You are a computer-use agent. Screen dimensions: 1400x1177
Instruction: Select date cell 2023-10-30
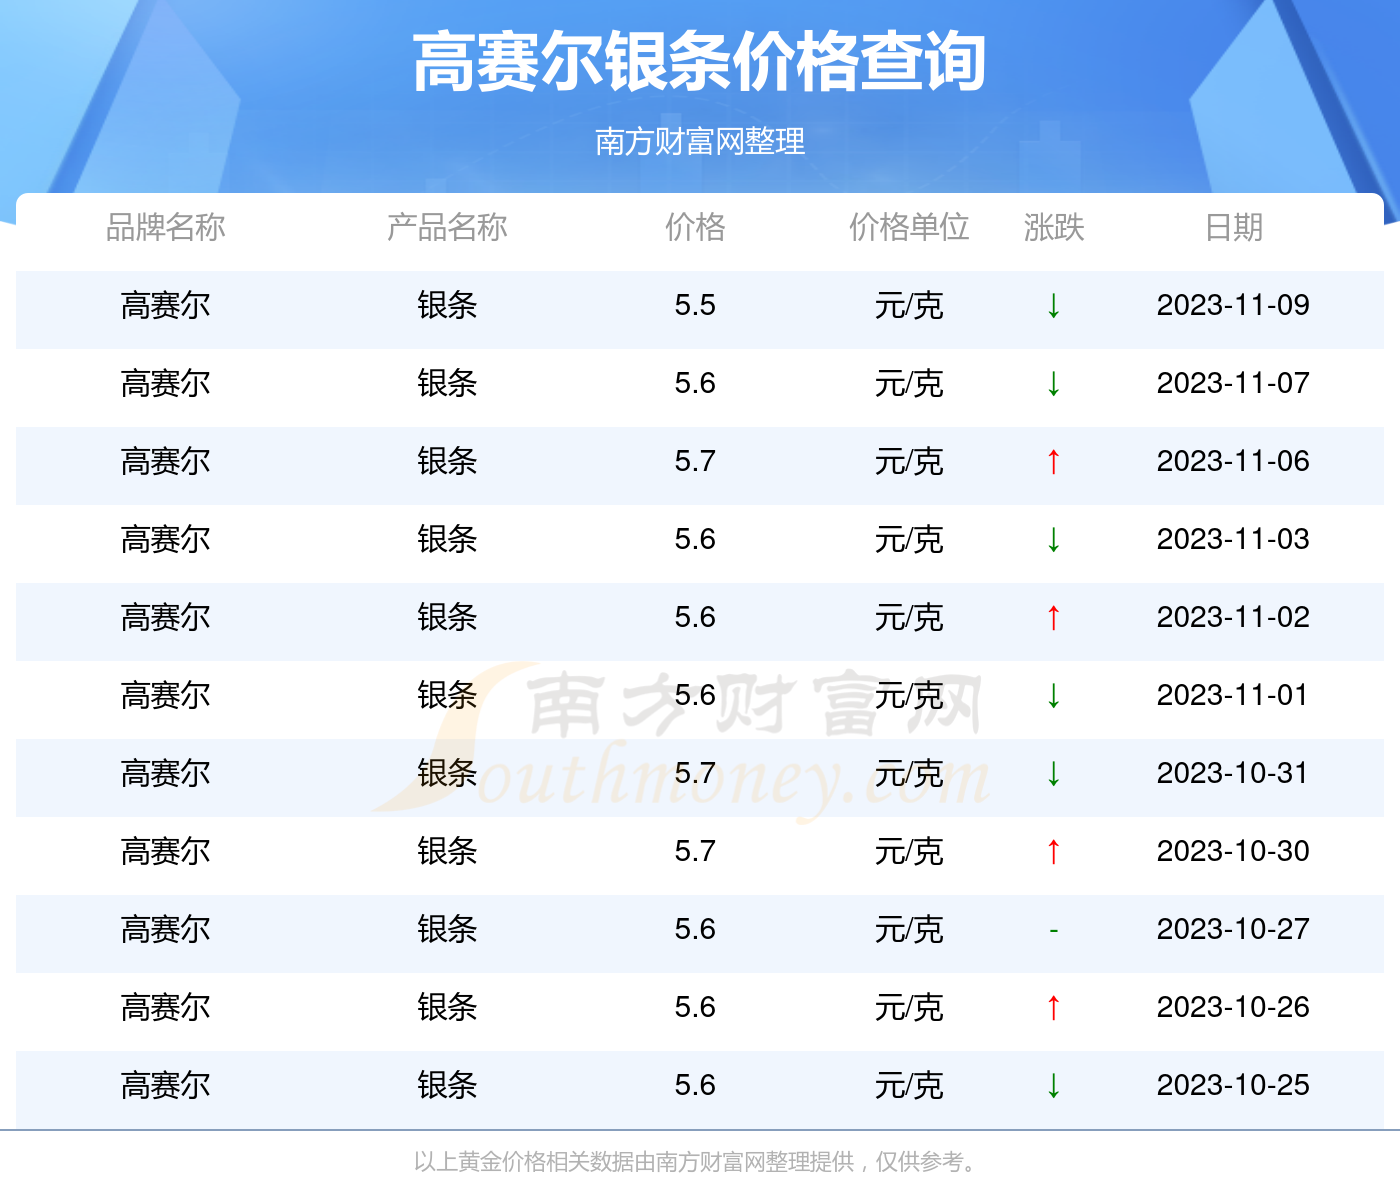[1233, 851]
